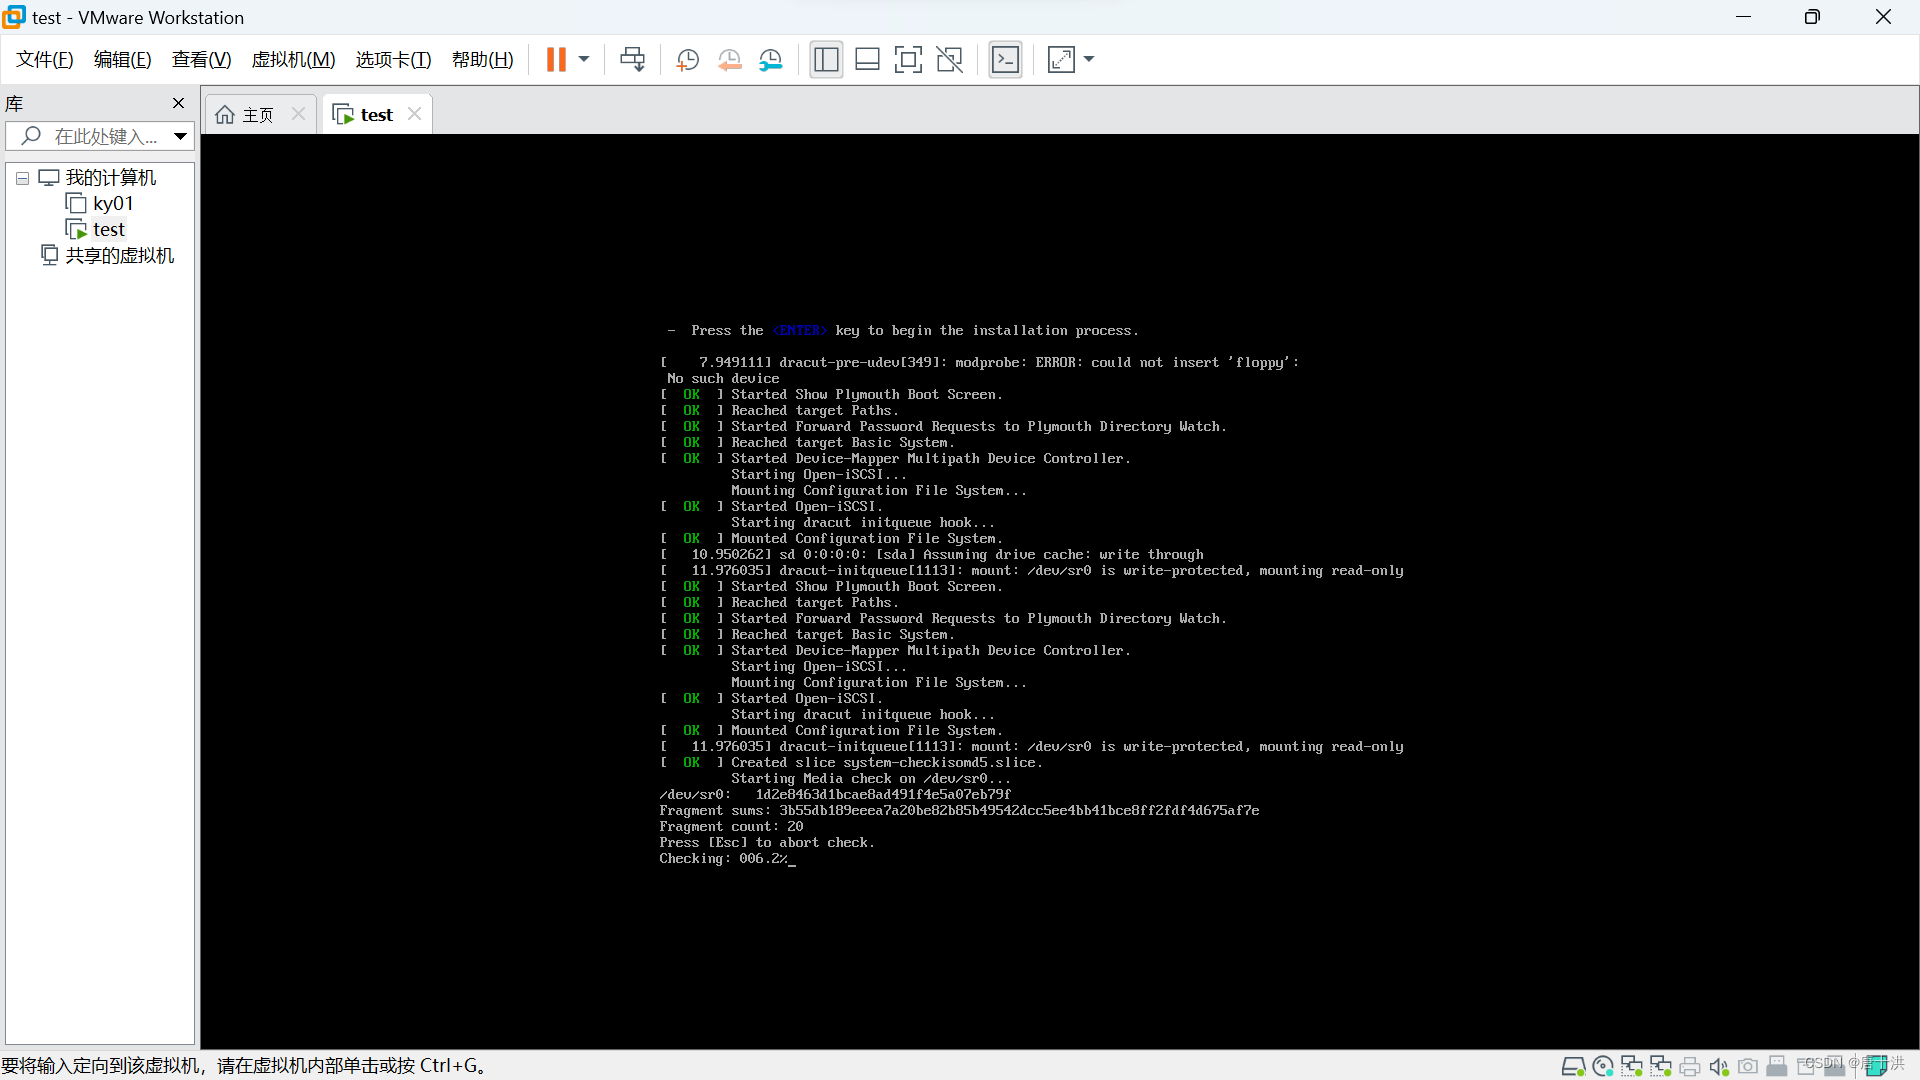
Task: Select the ky01 virtual machine
Action: [x=112, y=204]
